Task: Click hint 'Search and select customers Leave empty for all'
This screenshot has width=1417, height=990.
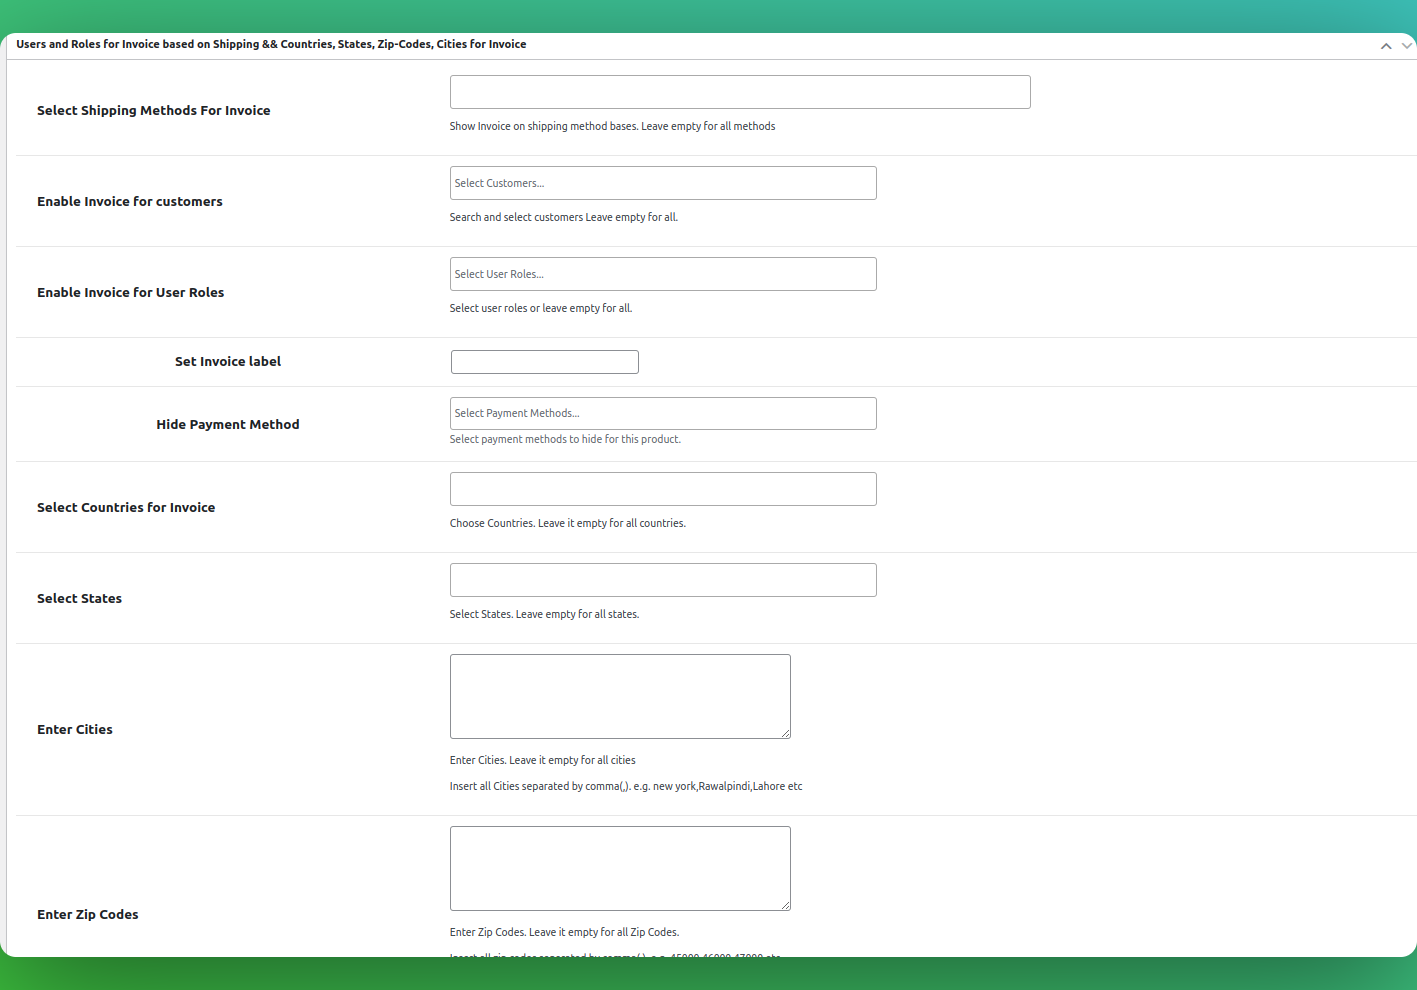Action: point(564,217)
